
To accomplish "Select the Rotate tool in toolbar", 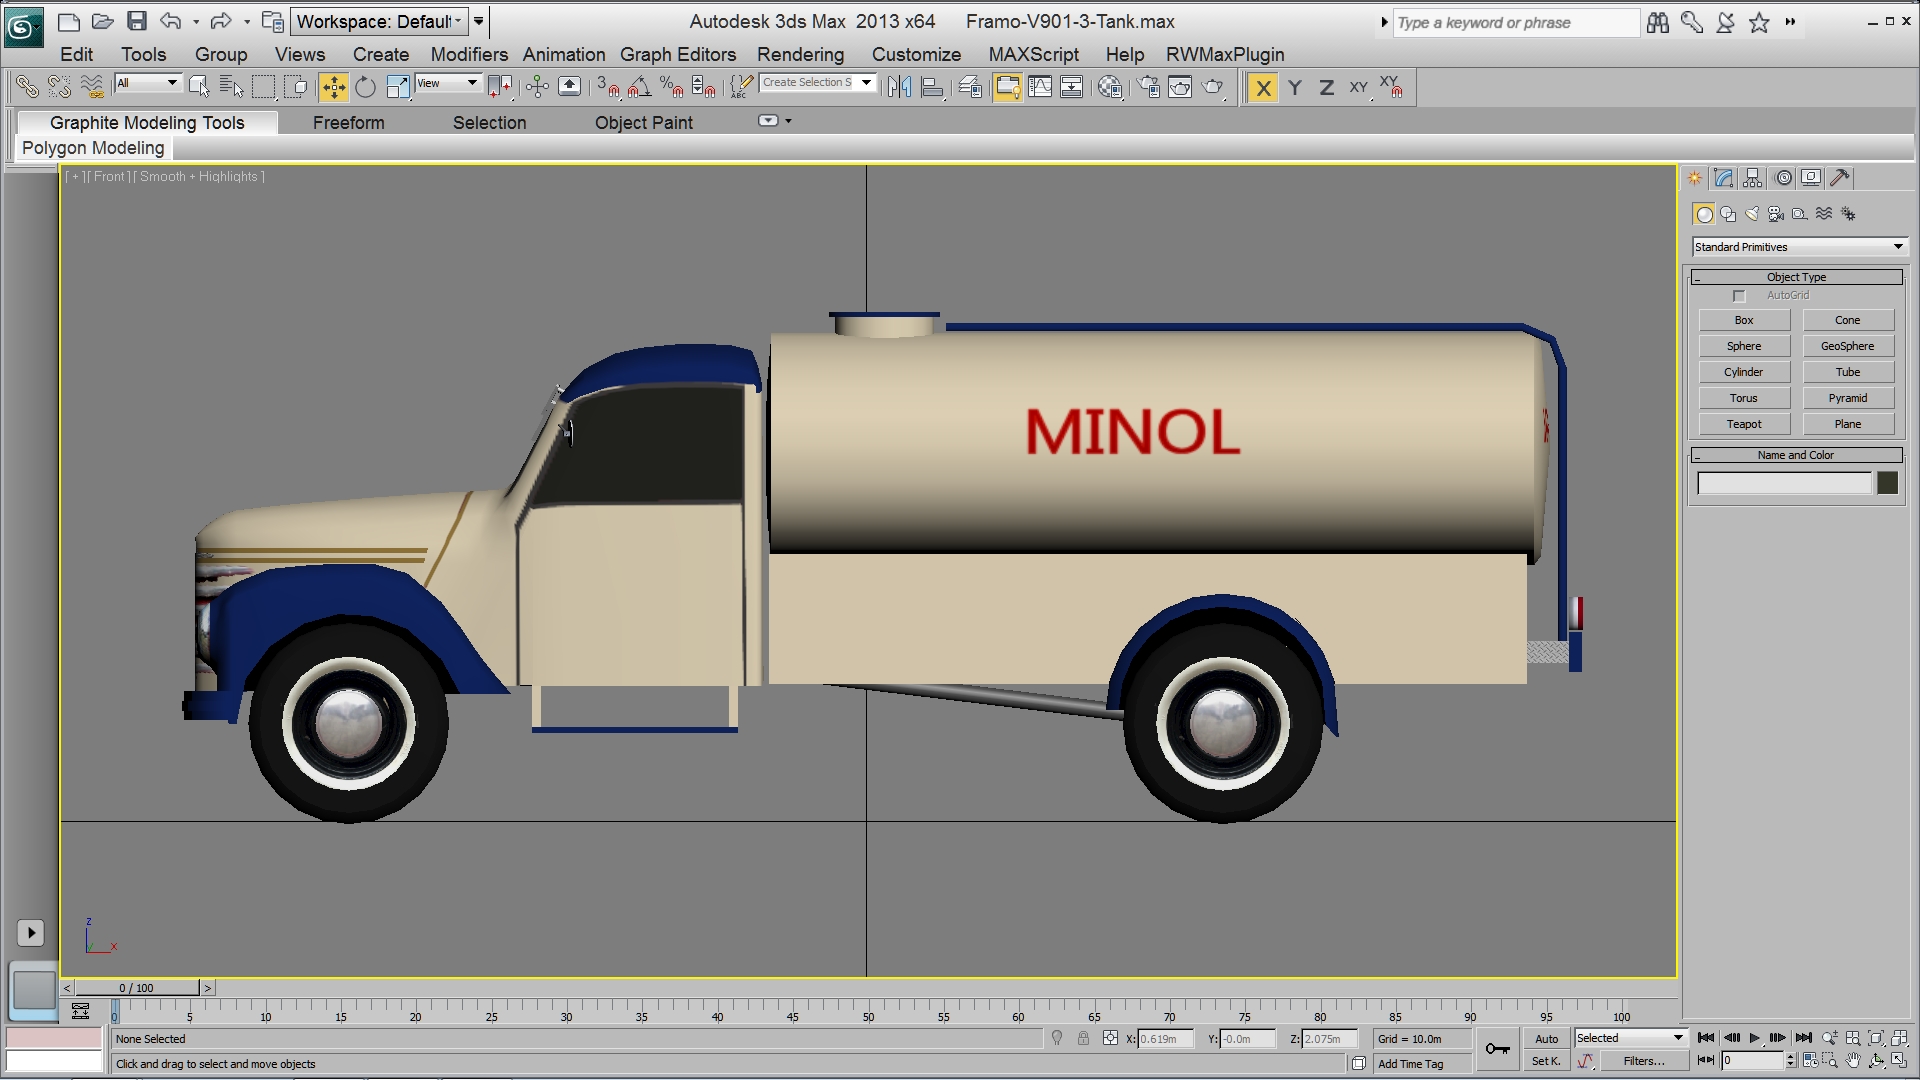I will coord(366,88).
